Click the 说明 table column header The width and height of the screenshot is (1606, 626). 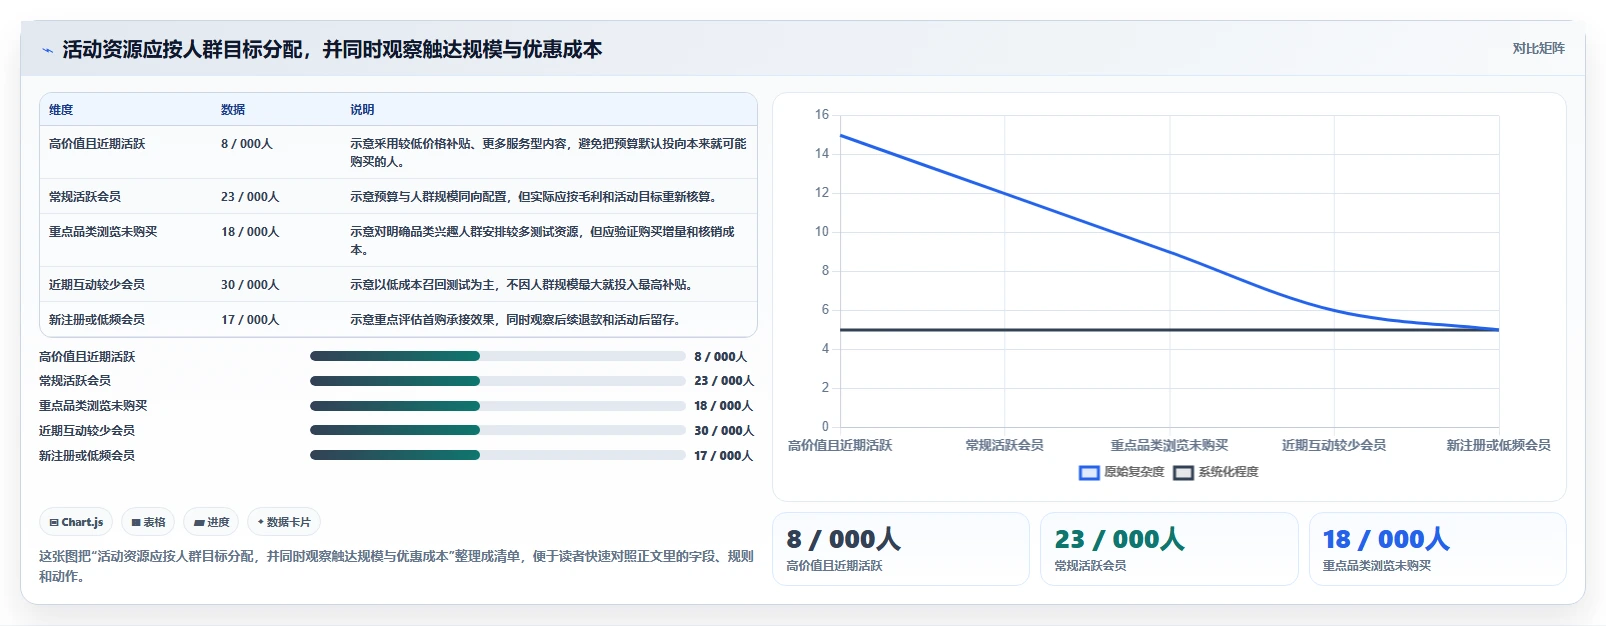[x=362, y=110]
